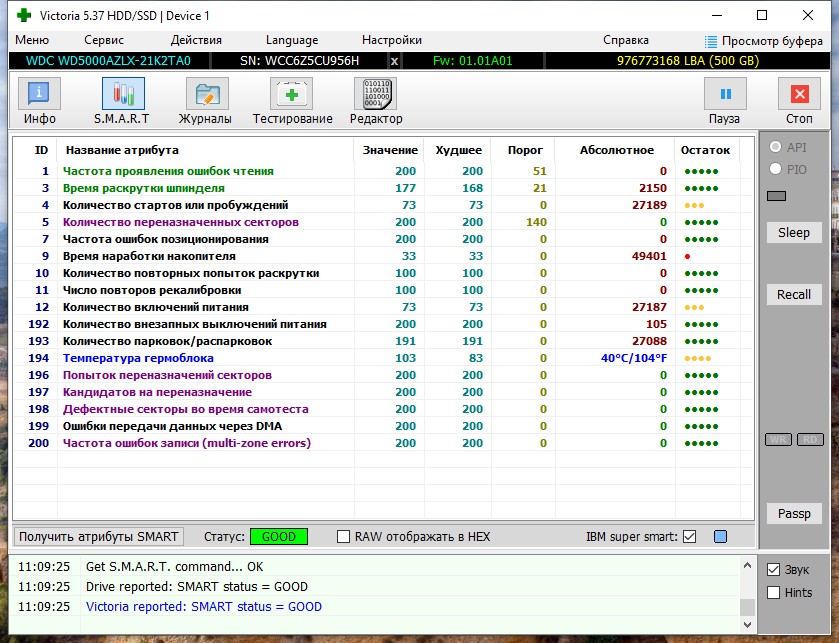Enable the Hints checkbox
This screenshot has width=839, height=643.
coord(773,592)
